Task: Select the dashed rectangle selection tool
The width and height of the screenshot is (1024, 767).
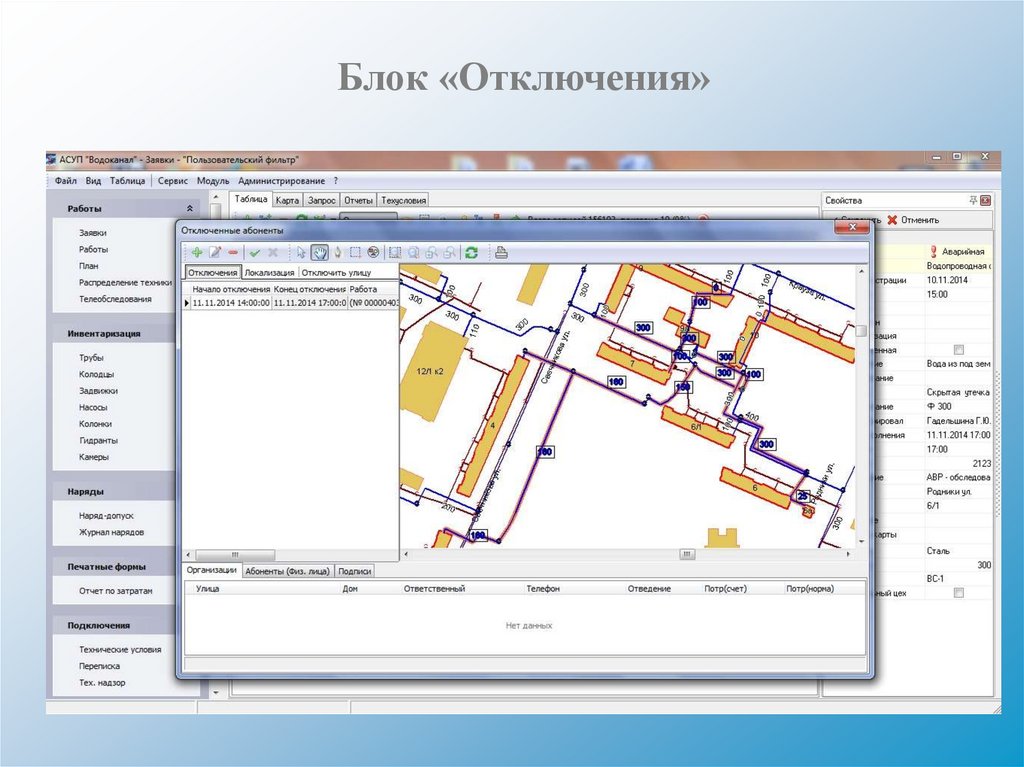Action: tap(354, 252)
